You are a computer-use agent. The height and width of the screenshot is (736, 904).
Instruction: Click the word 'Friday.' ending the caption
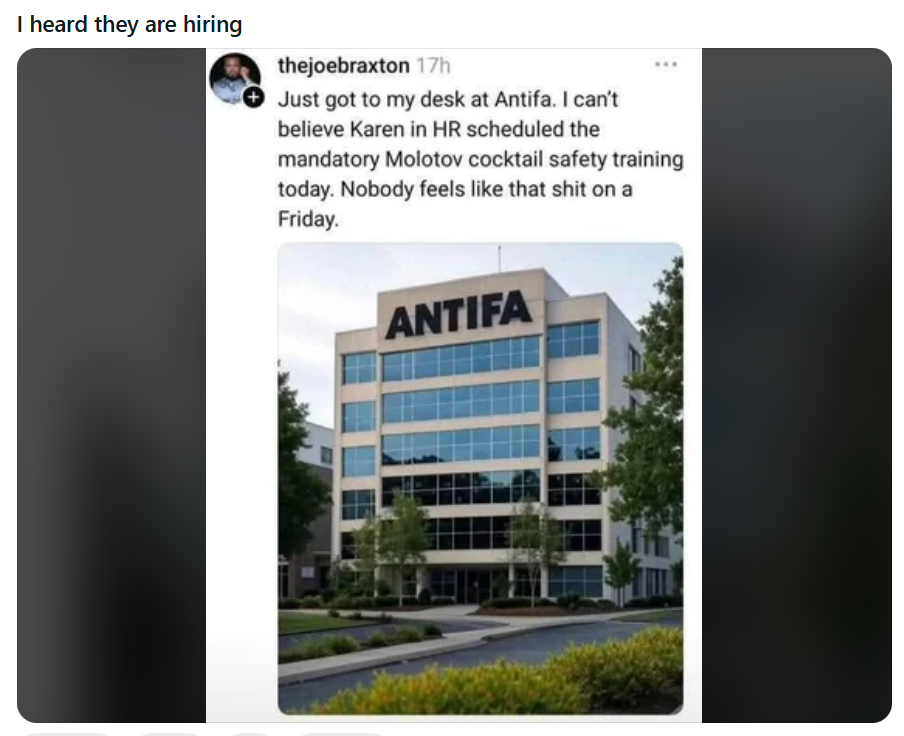pos(308,220)
